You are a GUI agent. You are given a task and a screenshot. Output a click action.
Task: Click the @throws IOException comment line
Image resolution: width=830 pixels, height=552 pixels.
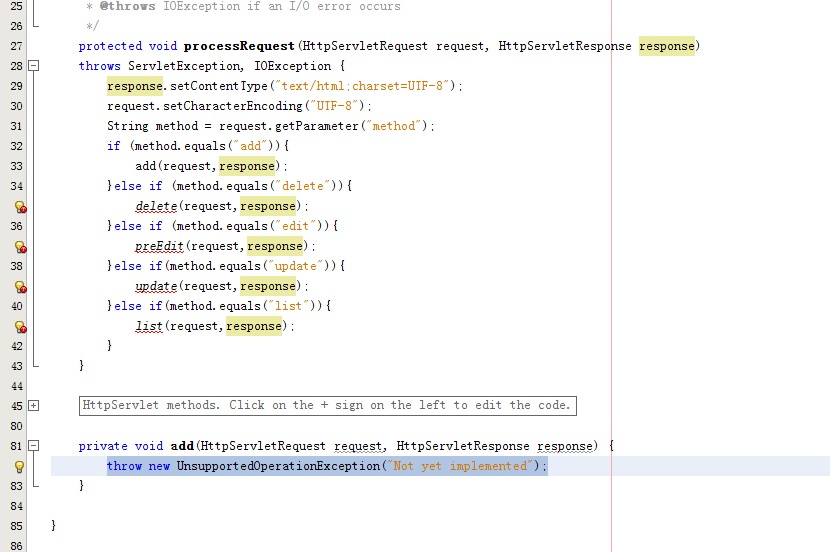point(243,6)
